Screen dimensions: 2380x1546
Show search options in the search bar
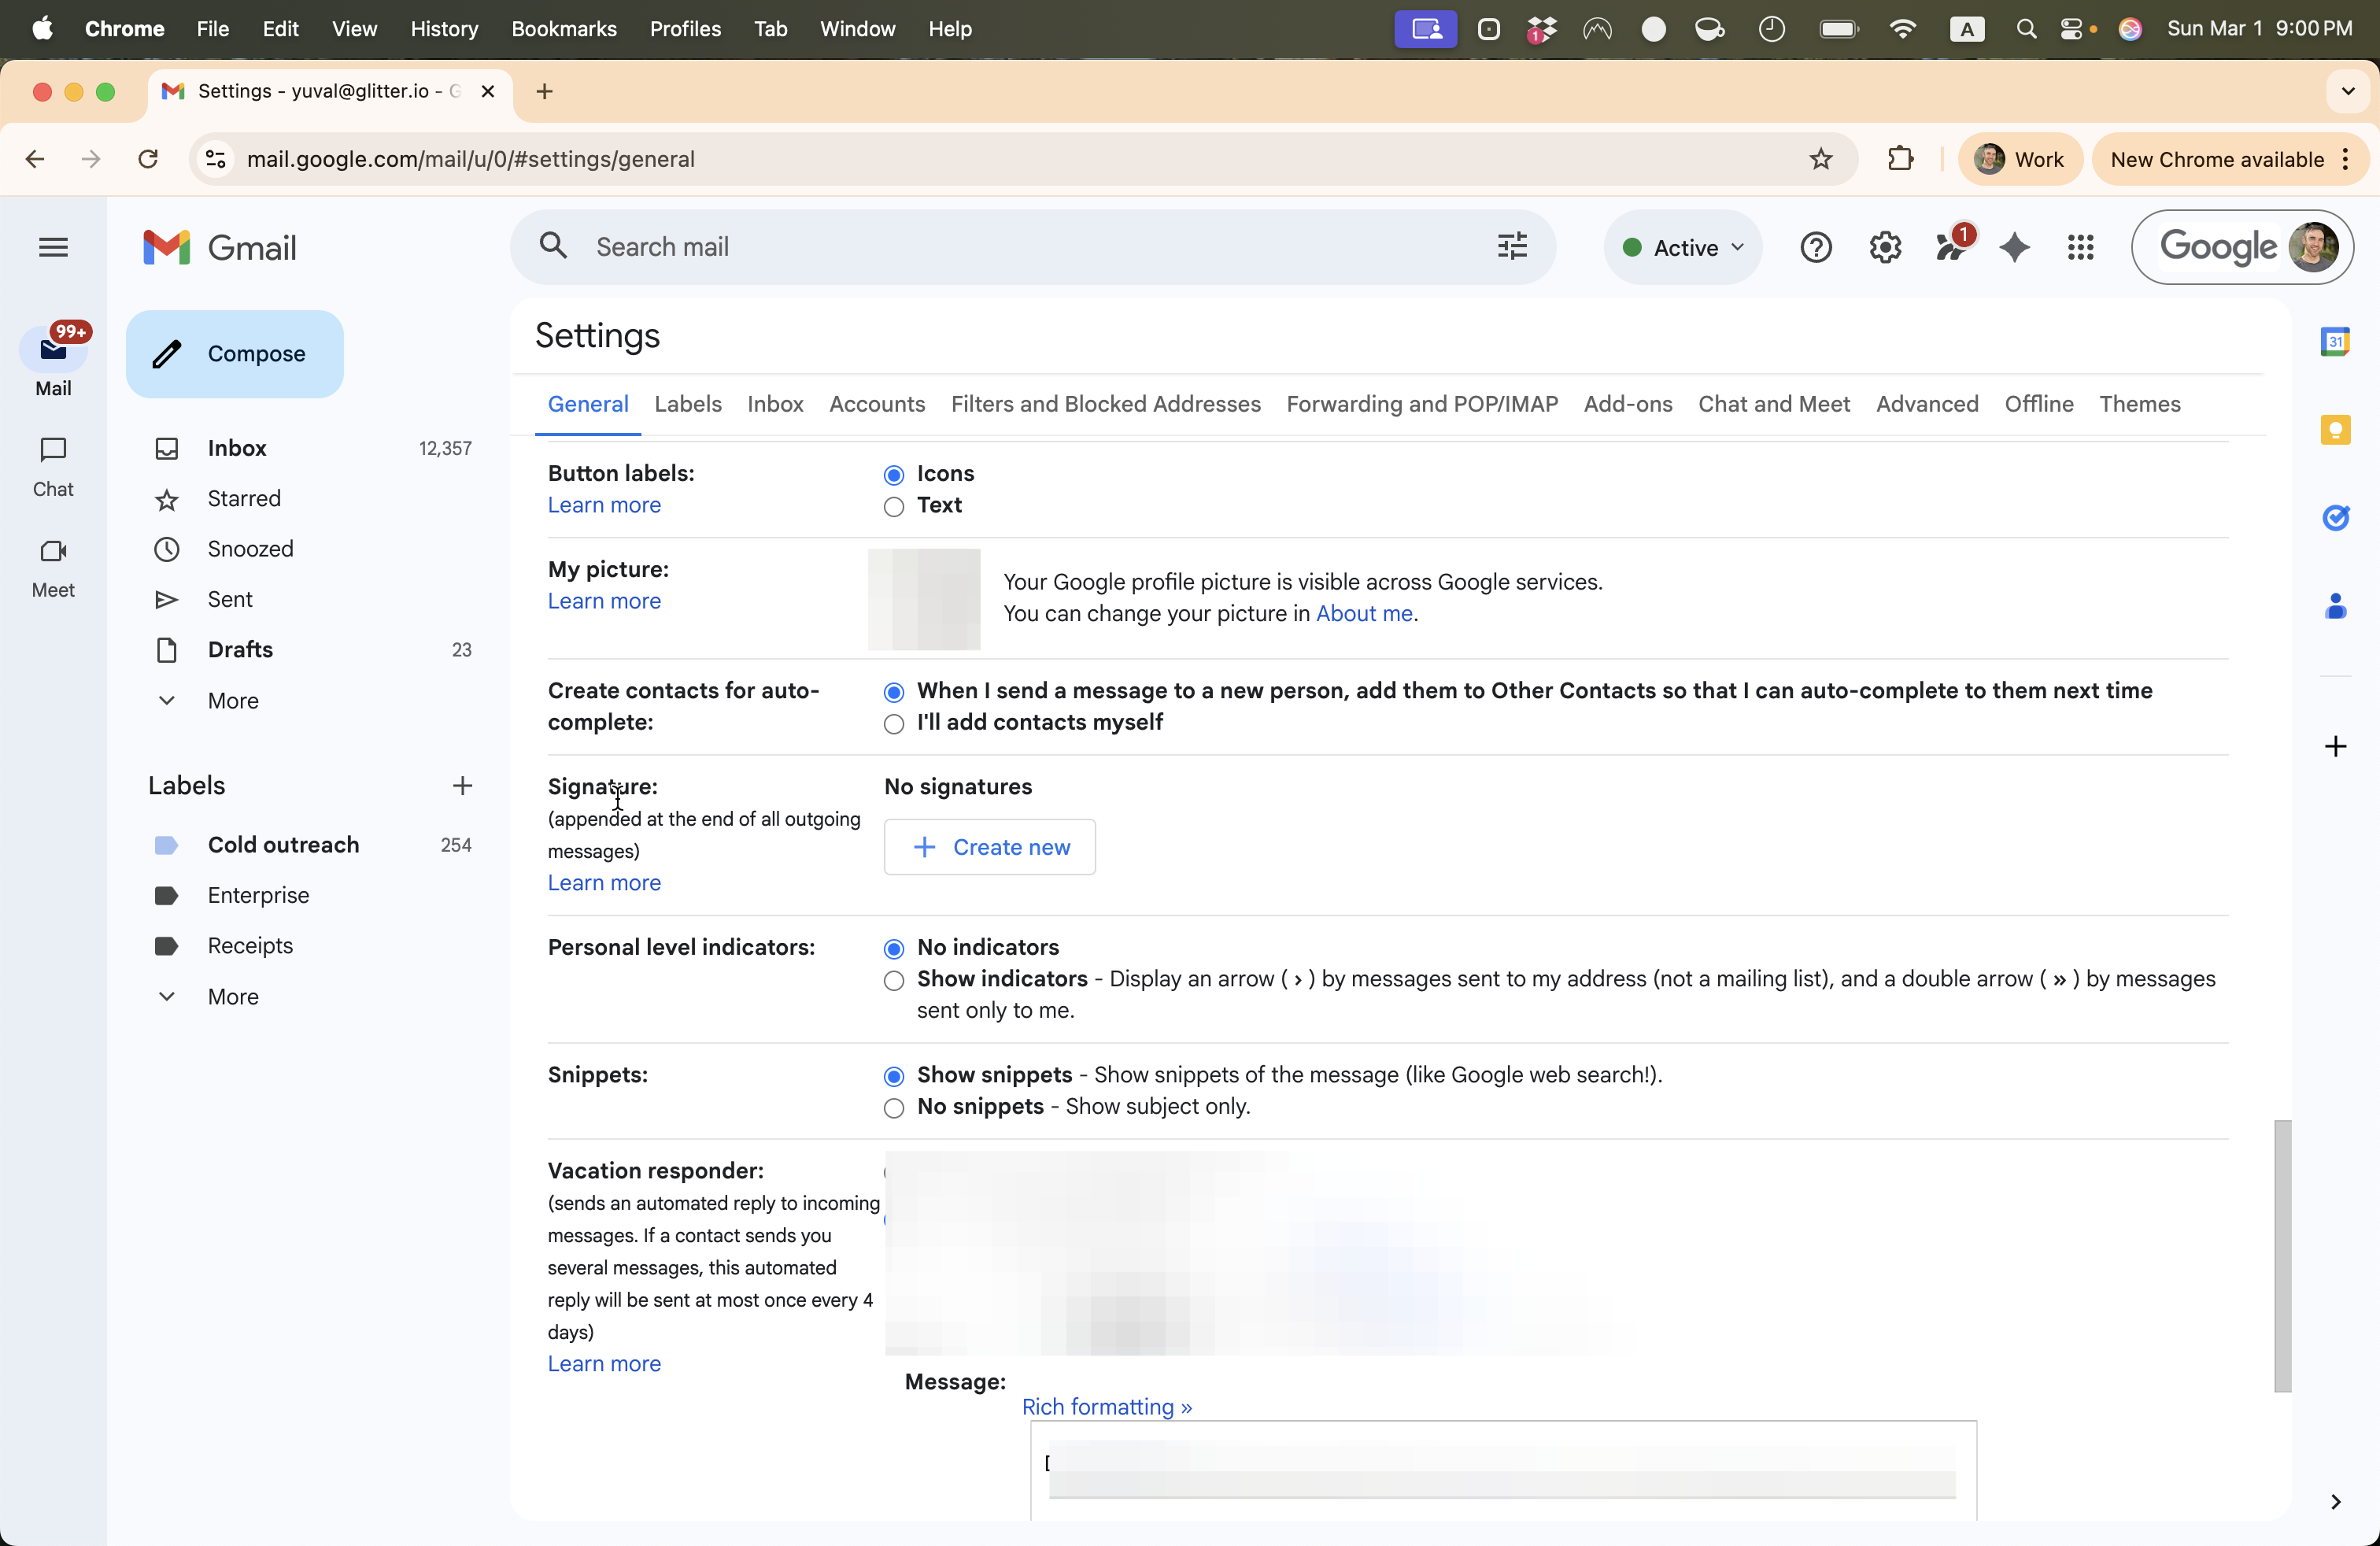1511,246
